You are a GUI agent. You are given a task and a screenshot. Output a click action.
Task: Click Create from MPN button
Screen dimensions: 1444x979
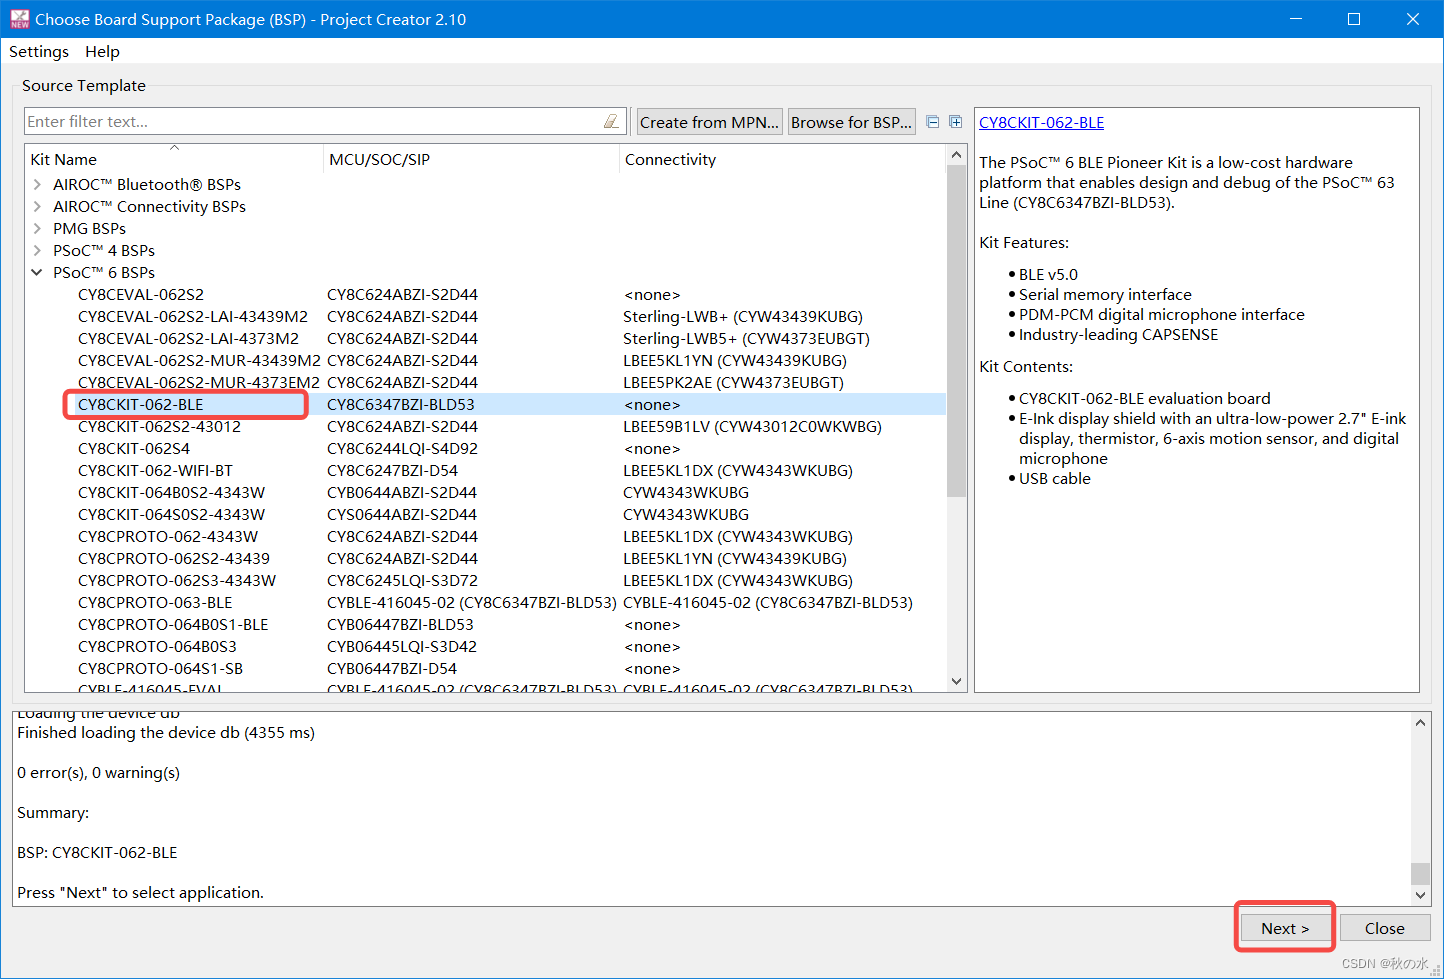[x=710, y=122]
